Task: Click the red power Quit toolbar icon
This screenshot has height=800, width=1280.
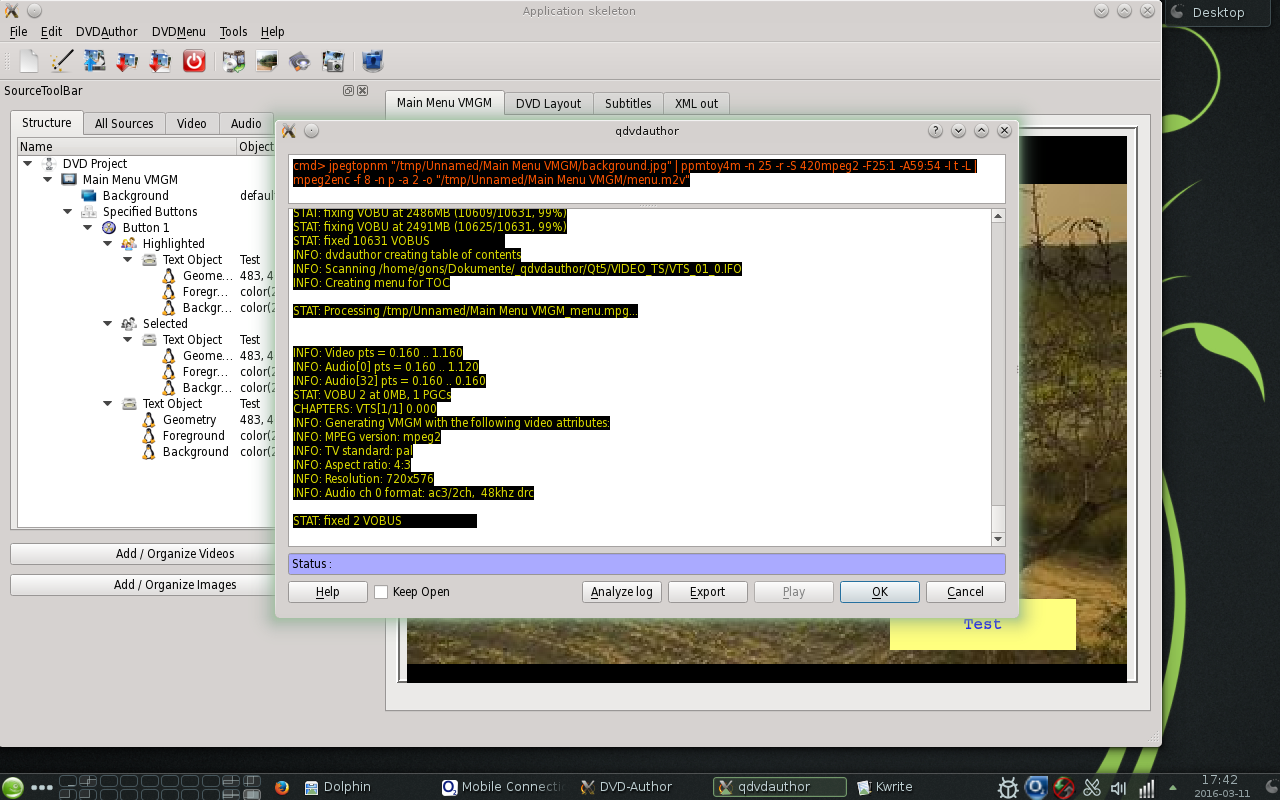Action: click(193, 61)
